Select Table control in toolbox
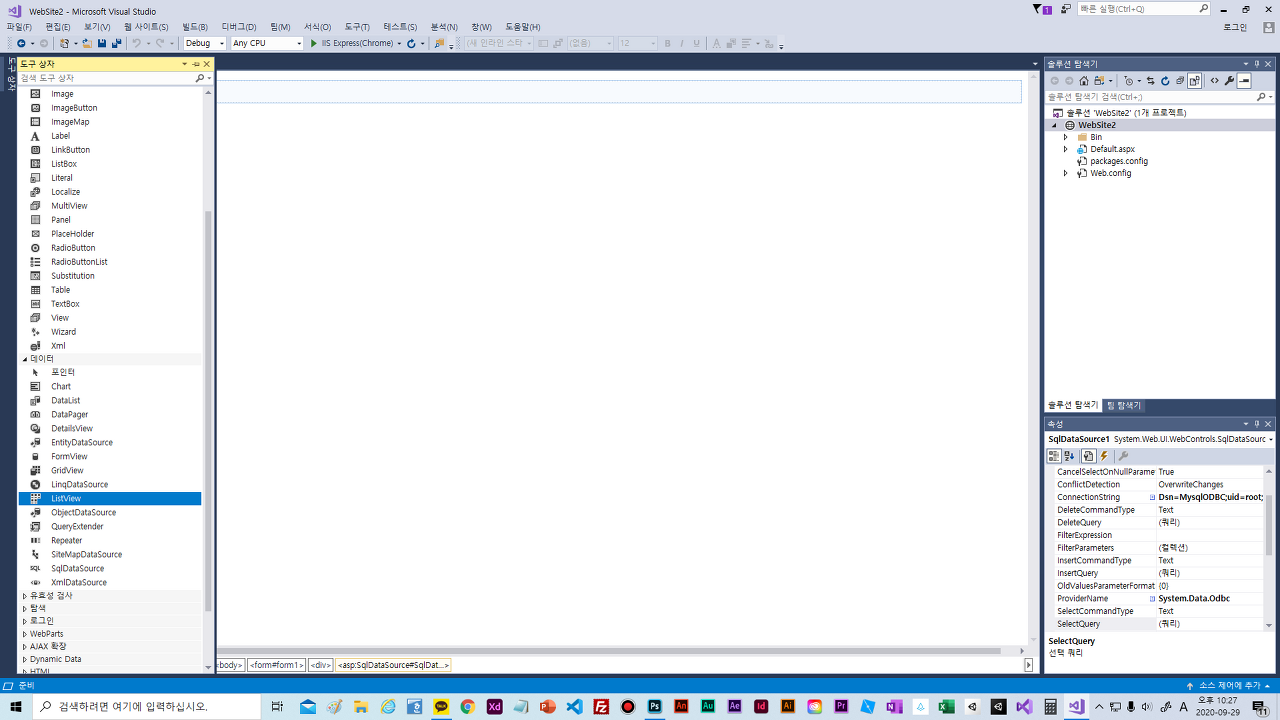The image size is (1280, 720). [x=110, y=289]
